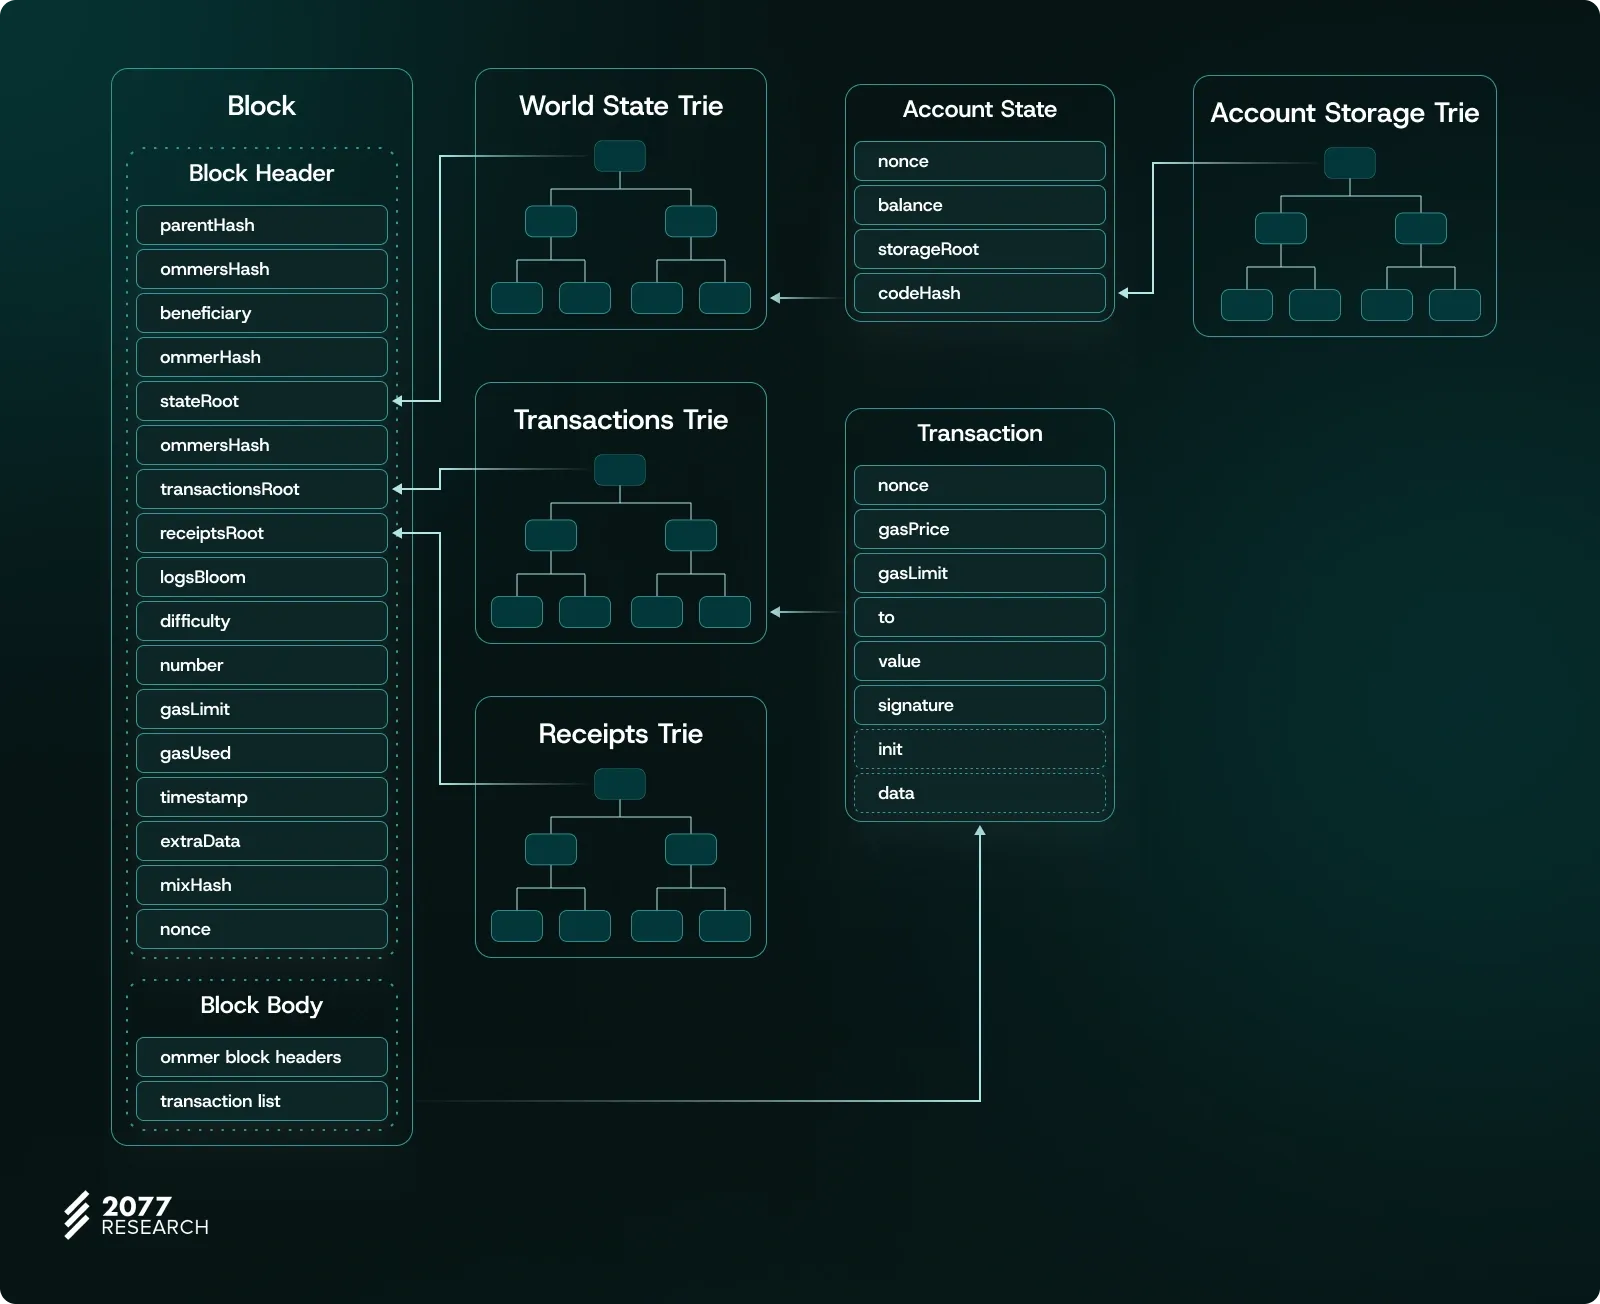Click the receiptsRoot field

point(261,533)
